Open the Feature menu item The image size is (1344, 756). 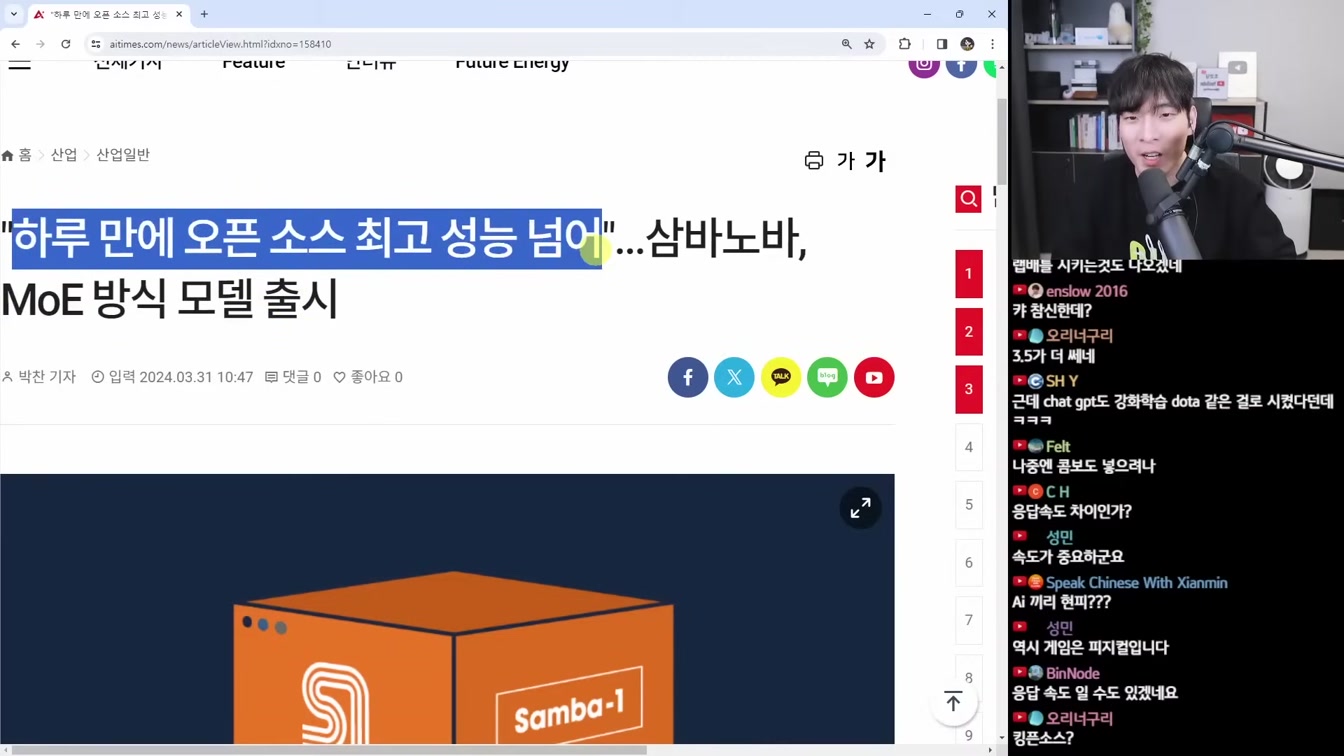pyautogui.click(x=253, y=64)
